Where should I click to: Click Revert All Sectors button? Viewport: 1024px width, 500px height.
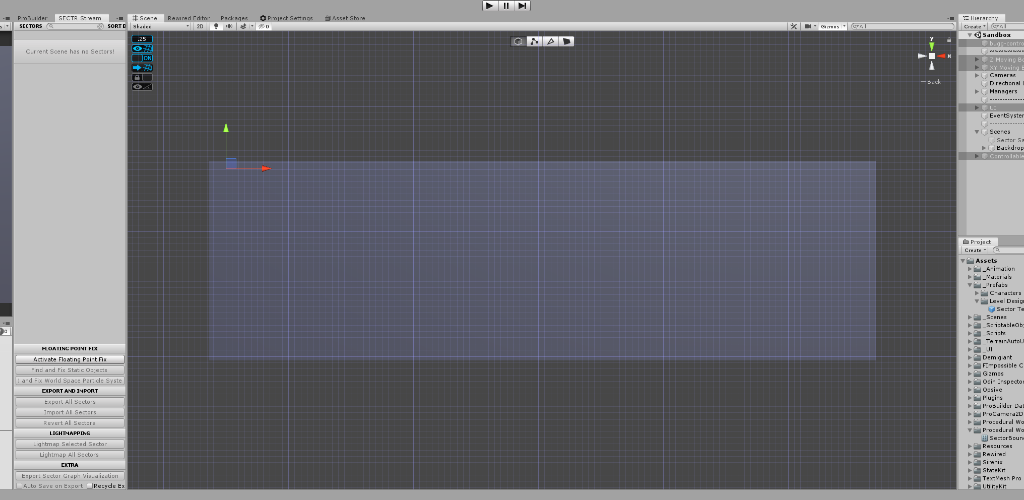[x=70, y=422]
